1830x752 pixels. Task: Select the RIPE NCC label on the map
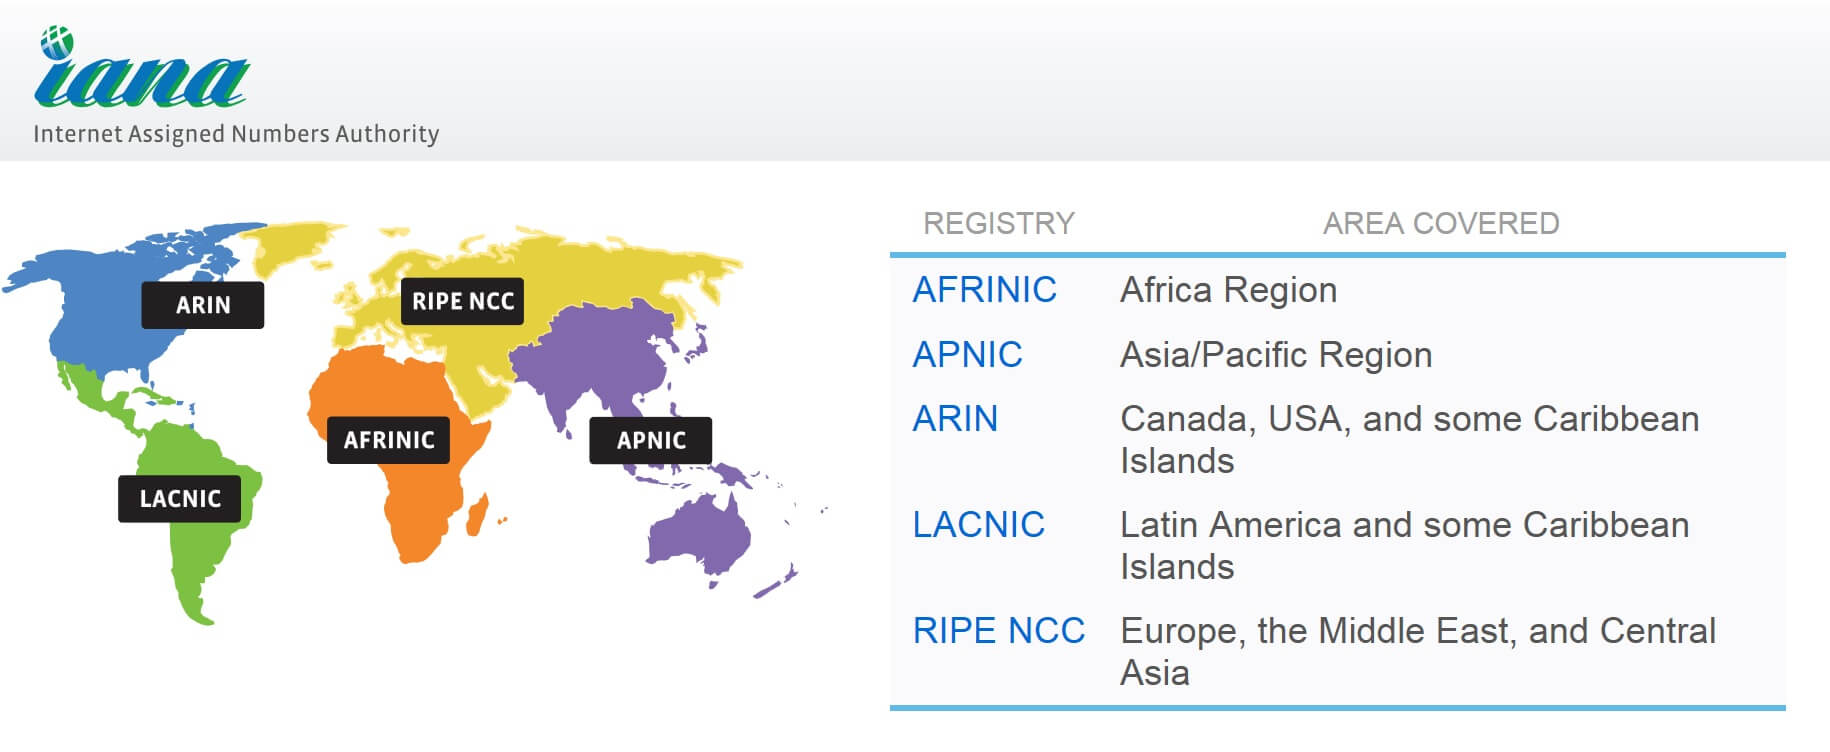point(462,301)
